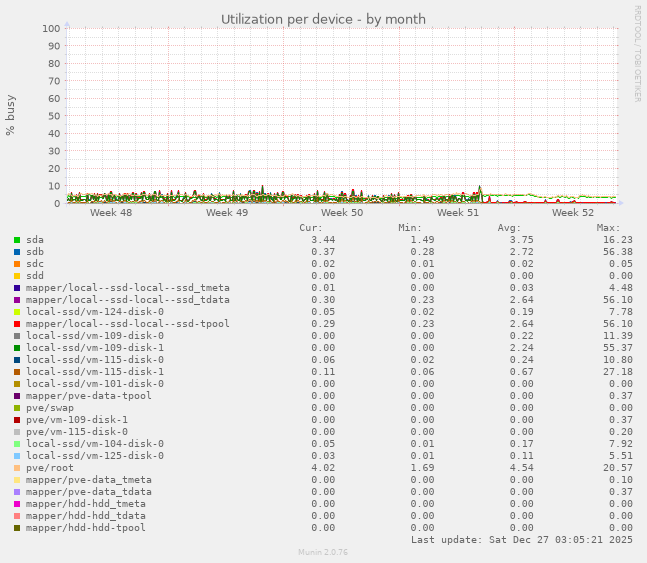Screen dimensions: 647x563
Task: Click sda current value 3.44
Action: tap(323, 240)
